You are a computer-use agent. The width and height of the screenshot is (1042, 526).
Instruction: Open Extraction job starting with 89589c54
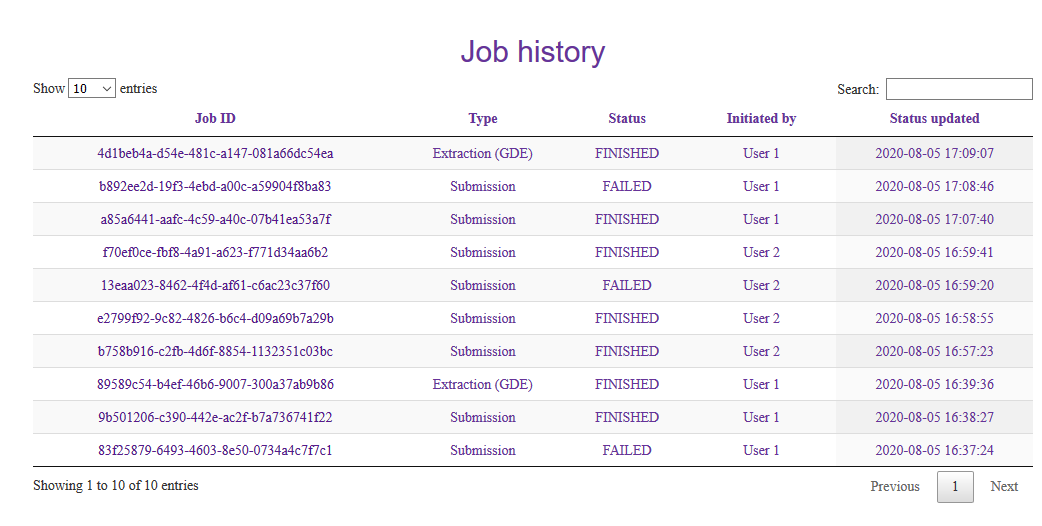click(x=215, y=384)
